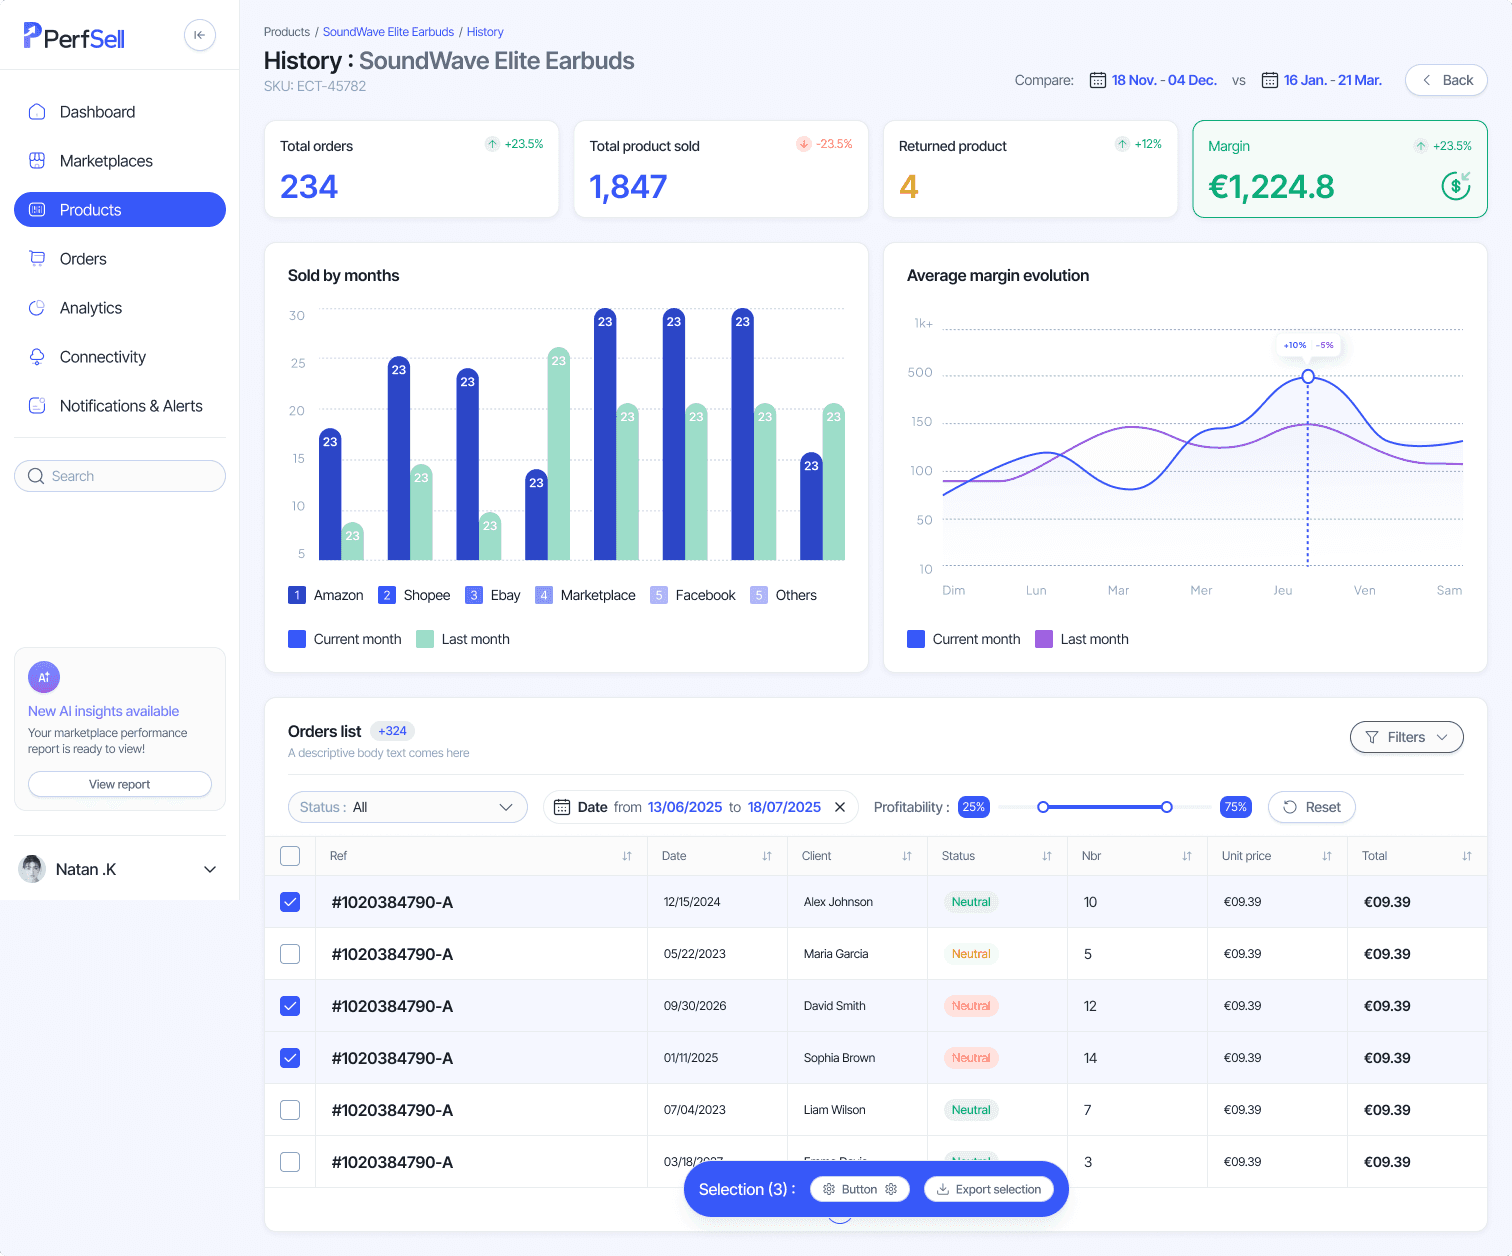This screenshot has width=1512, height=1256.
Task: Collapse the sidebar with the arrow icon
Action: pyautogui.click(x=200, y=35)
